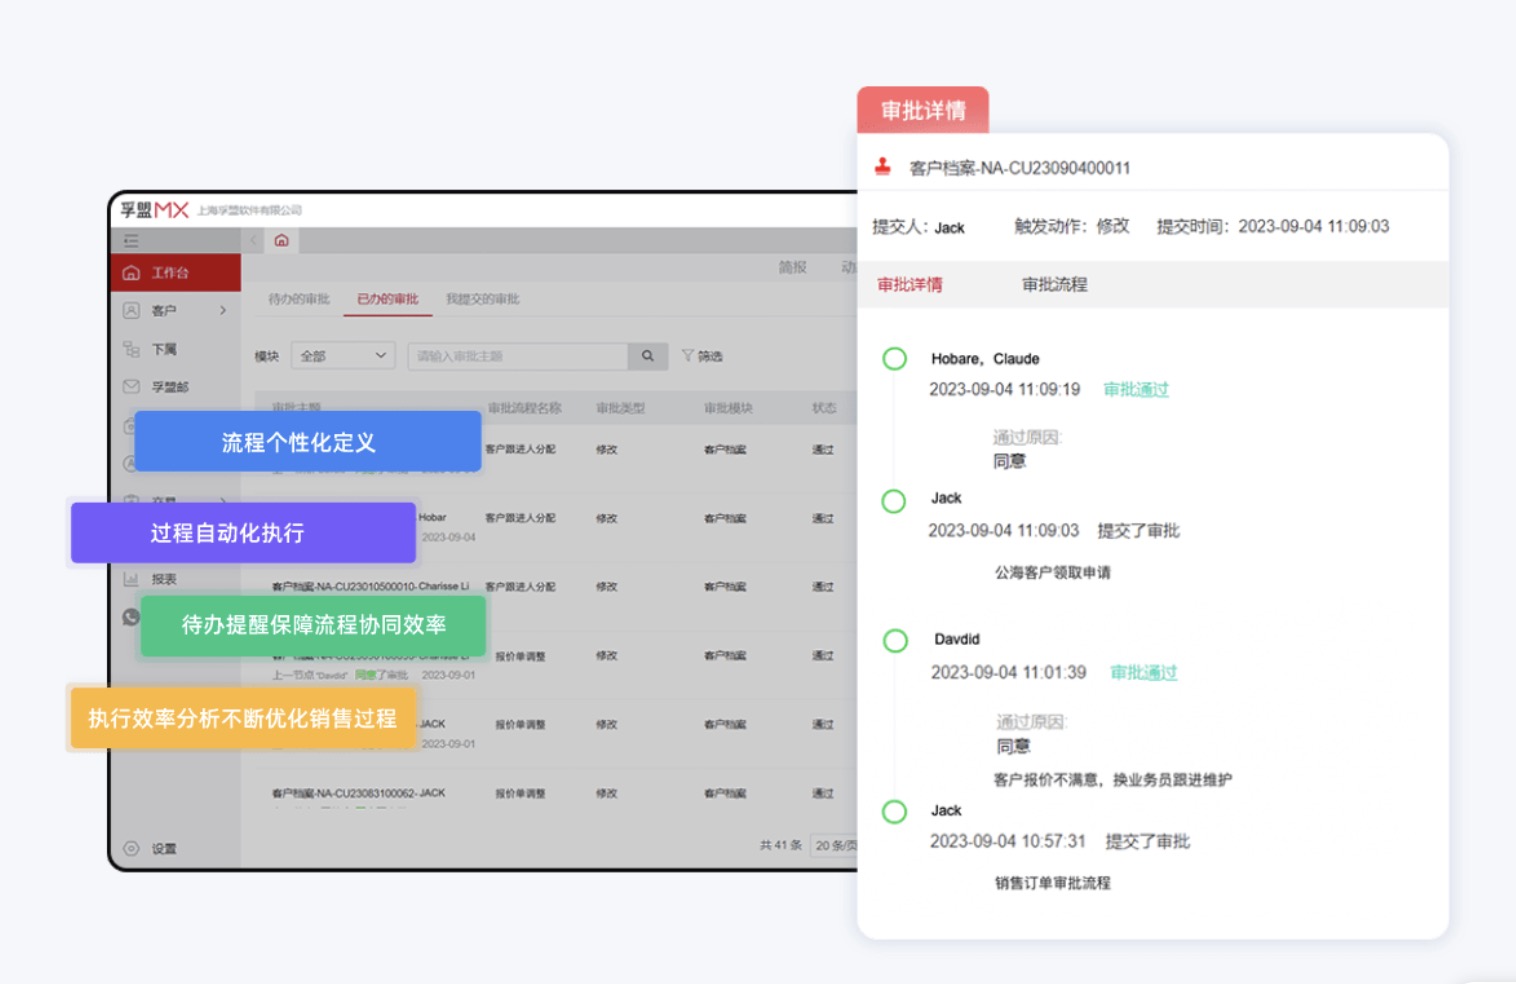1516x984 pixels.
Task: Switch to the 待办的审批 tab
Action: (299, 299)
